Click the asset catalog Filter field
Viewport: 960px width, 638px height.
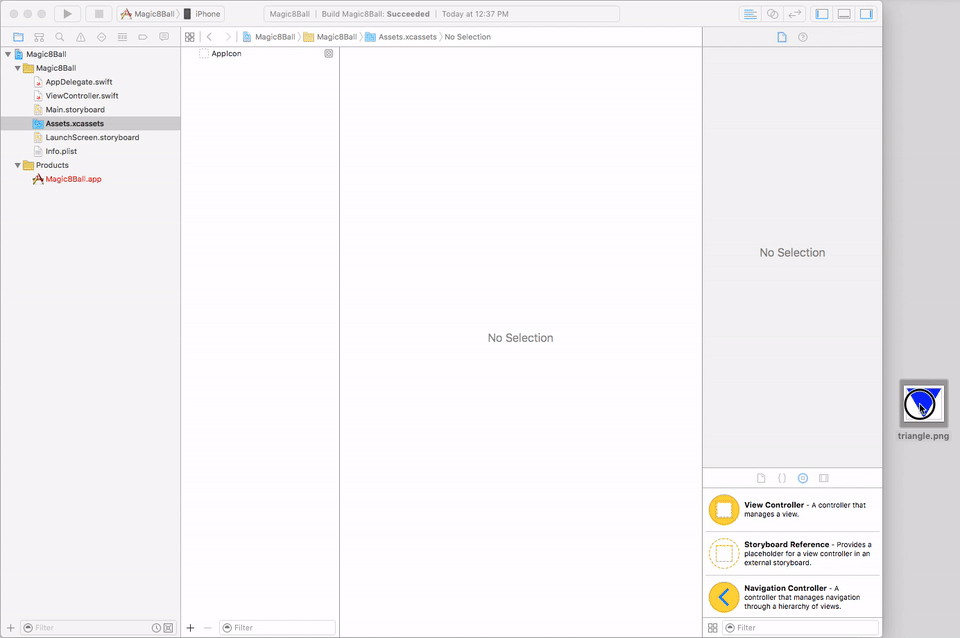pyautogui.click(x=277, y=628)
